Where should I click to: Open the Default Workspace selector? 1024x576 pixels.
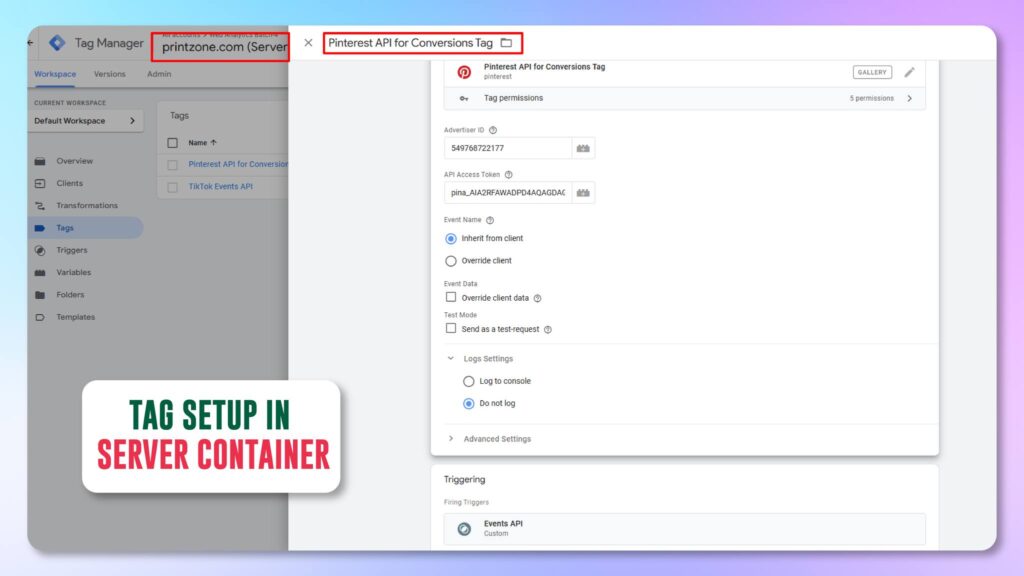tap(85, 121)
